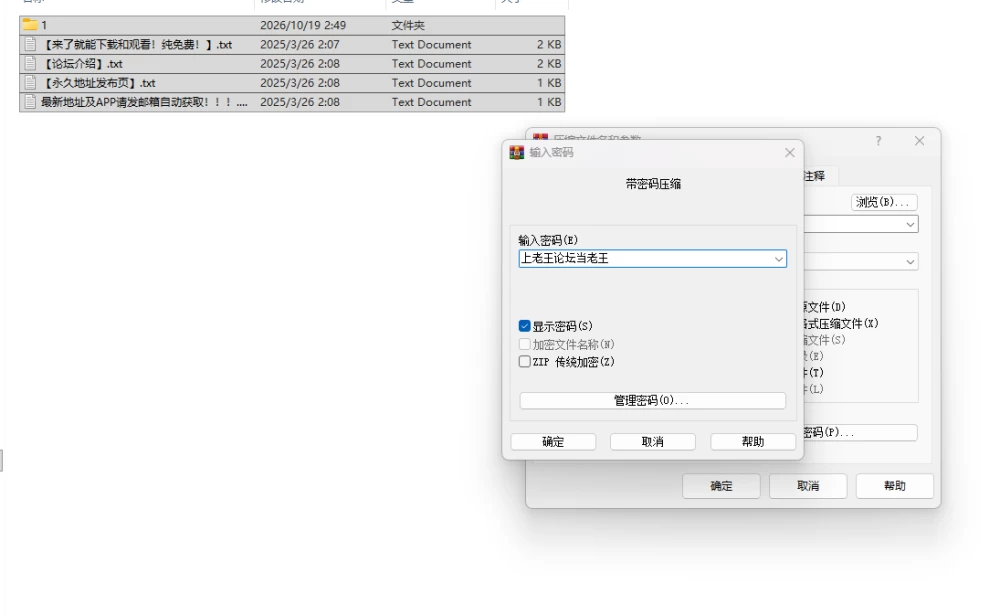
Task: Click the 最新地址及APP file icon
Action: tap(30, 101)
